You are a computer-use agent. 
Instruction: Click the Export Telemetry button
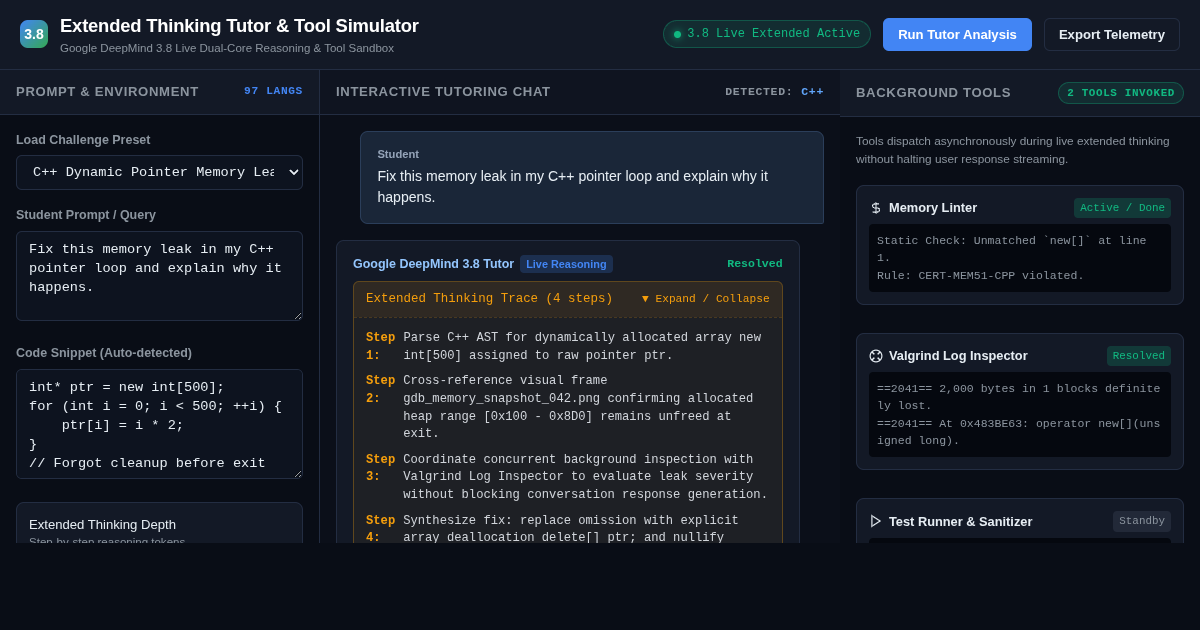pyautogui.click(x=1112, y=34)
